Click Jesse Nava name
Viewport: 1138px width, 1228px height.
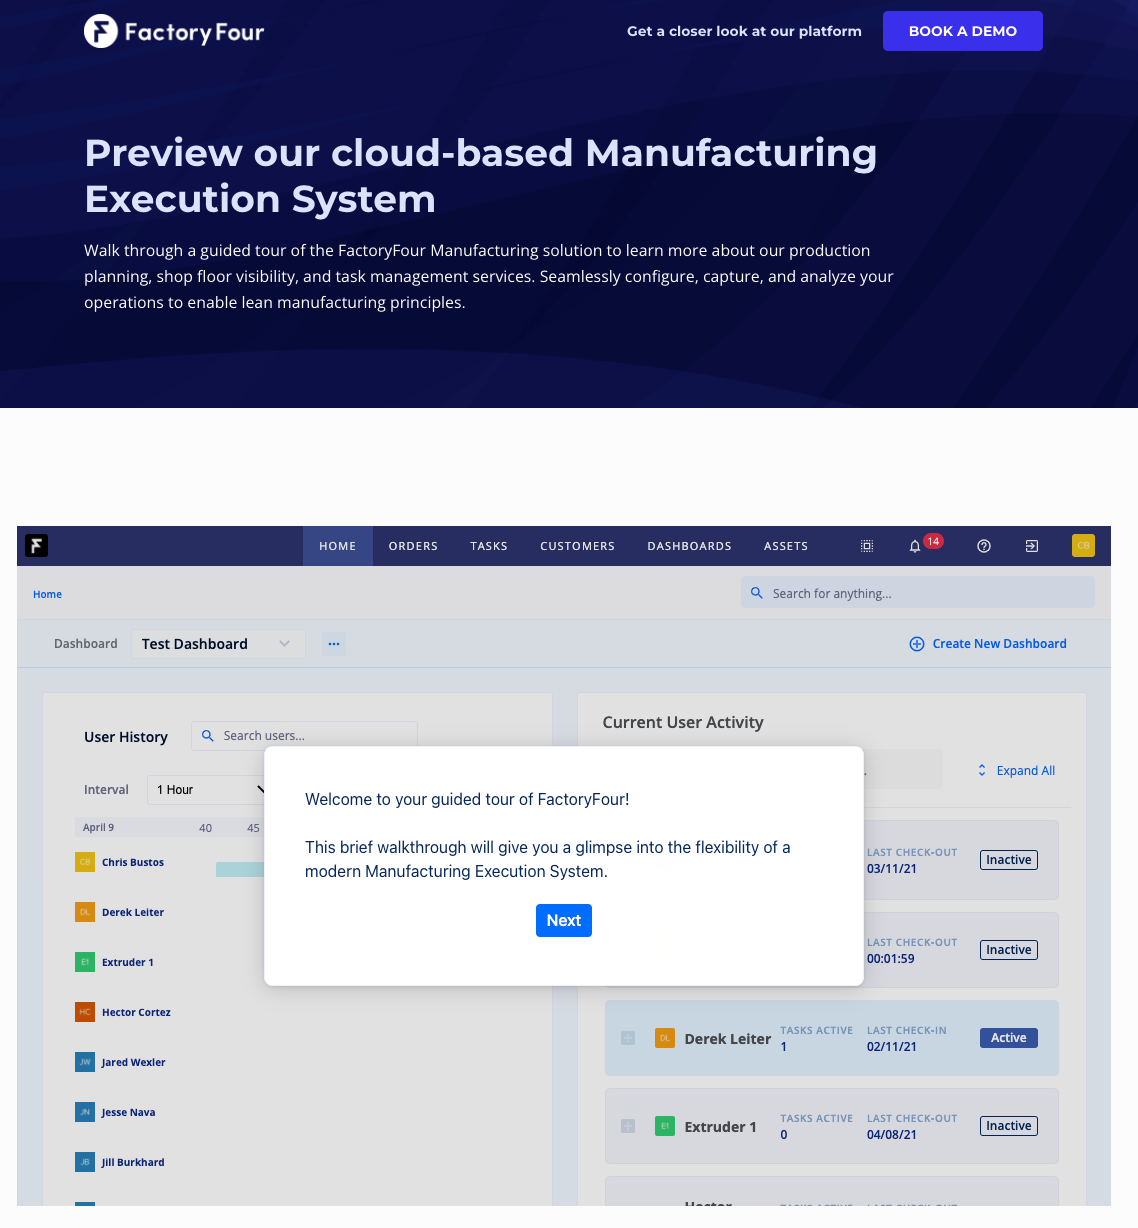128,1112
